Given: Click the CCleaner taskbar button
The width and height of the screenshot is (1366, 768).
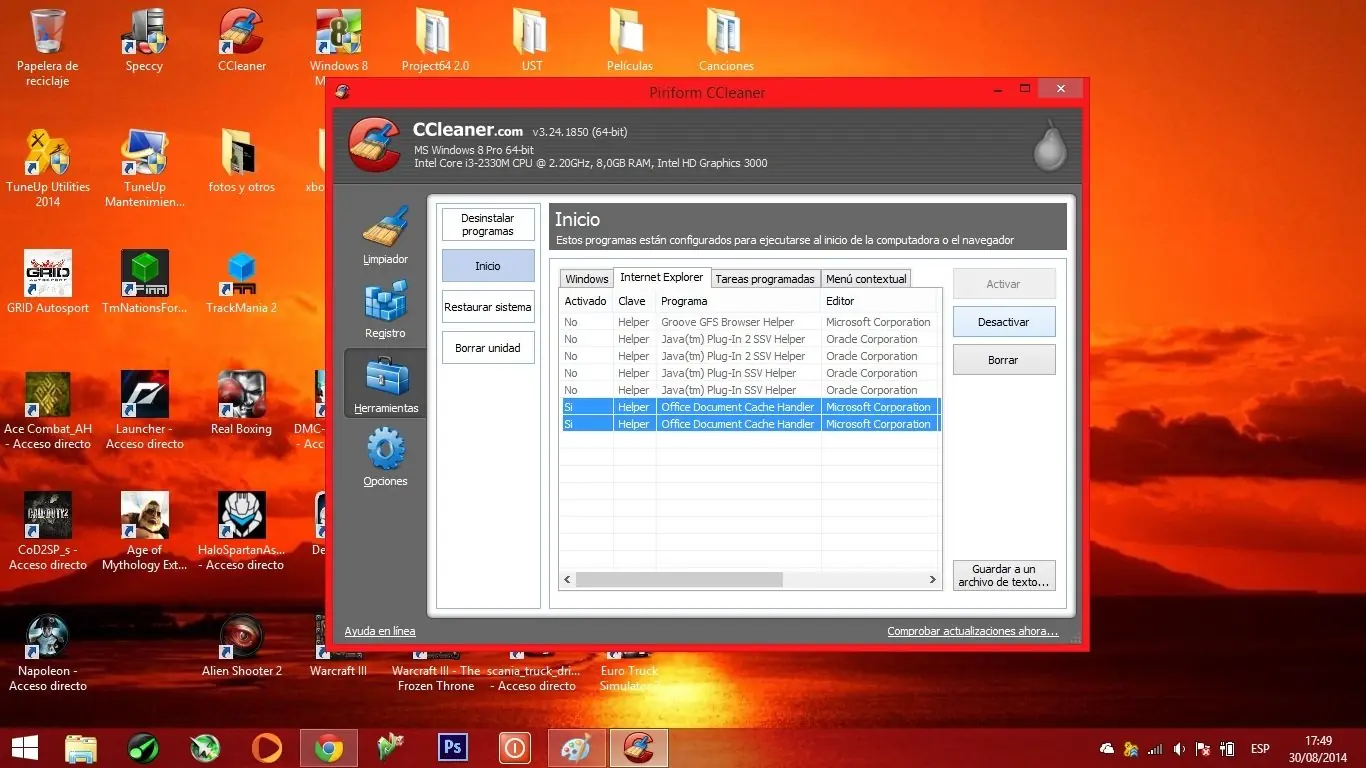Looking at the screenshot, I should point(639,747).
